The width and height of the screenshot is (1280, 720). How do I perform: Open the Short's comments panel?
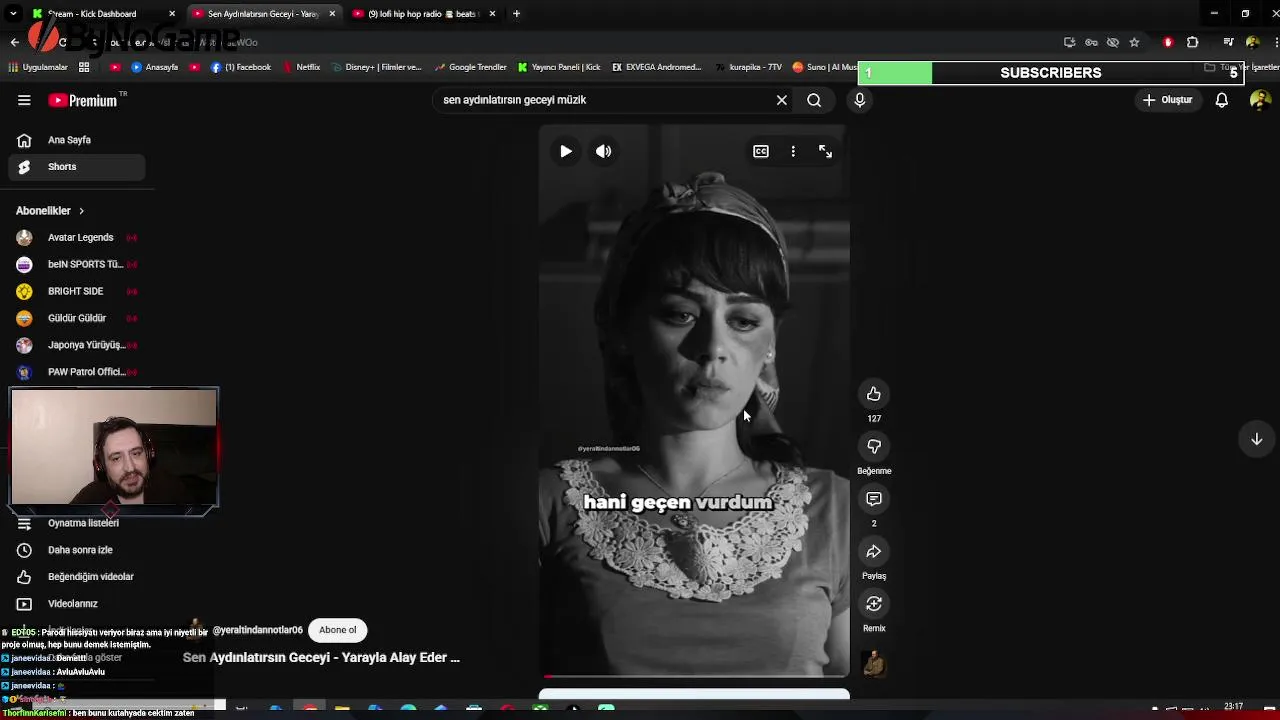pos(874,499)
